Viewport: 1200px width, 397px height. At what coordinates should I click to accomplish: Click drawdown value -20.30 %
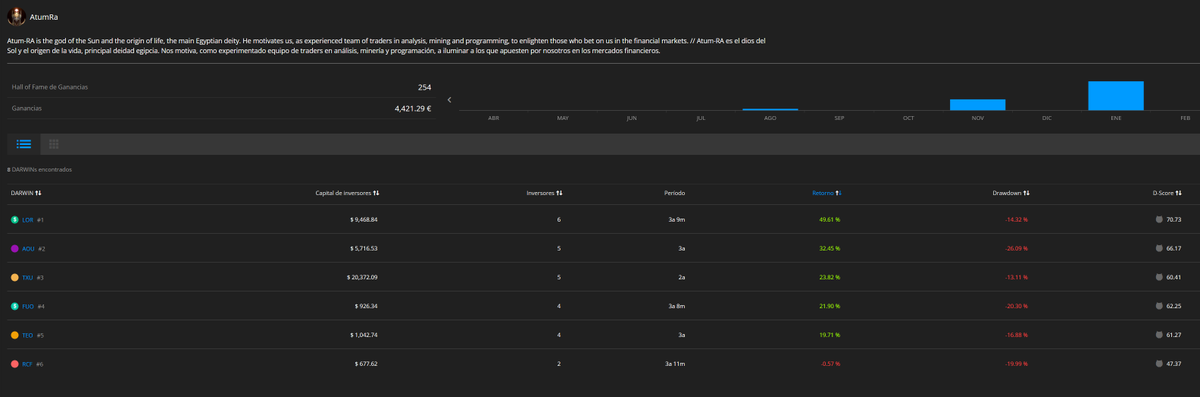(x=1016, y=306)
